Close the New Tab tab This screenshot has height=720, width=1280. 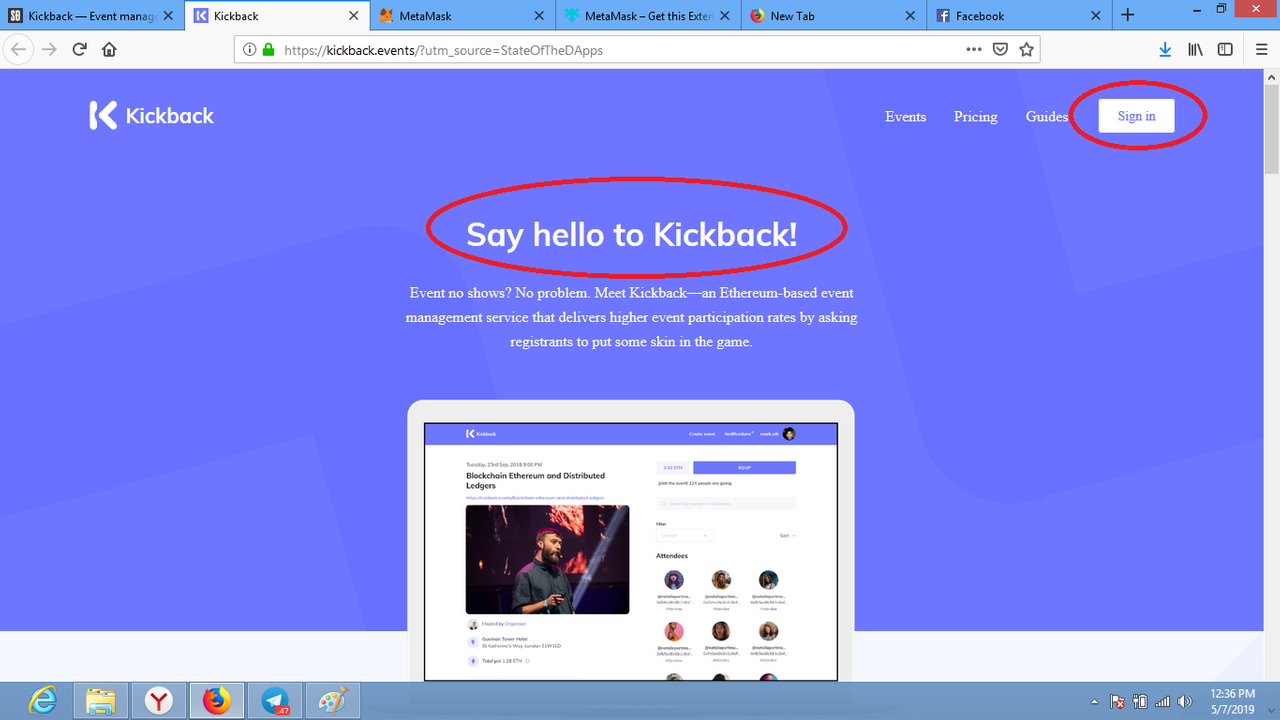(909, 15)
